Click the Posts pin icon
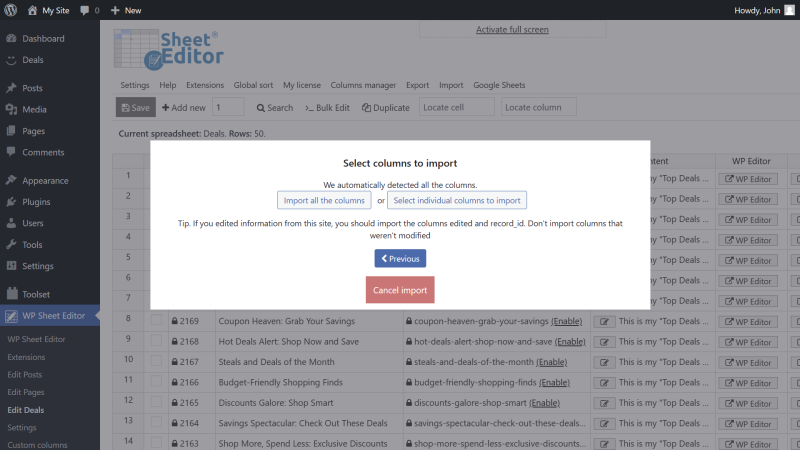Screen dimensions: 800x450 11,88
